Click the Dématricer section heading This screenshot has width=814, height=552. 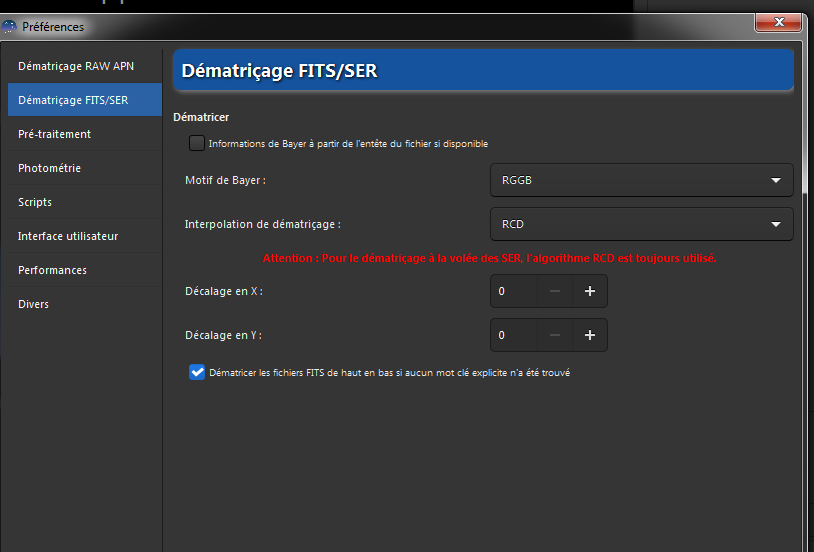point(201,117)
